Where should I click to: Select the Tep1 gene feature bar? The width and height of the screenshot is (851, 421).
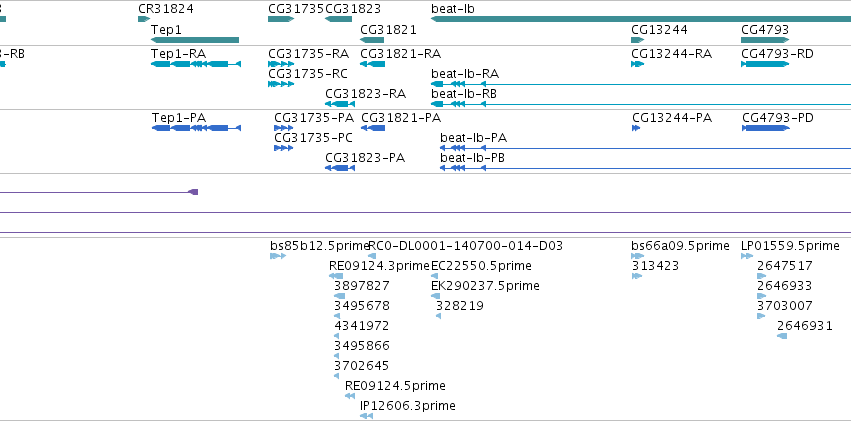click(x=195, y=40)
